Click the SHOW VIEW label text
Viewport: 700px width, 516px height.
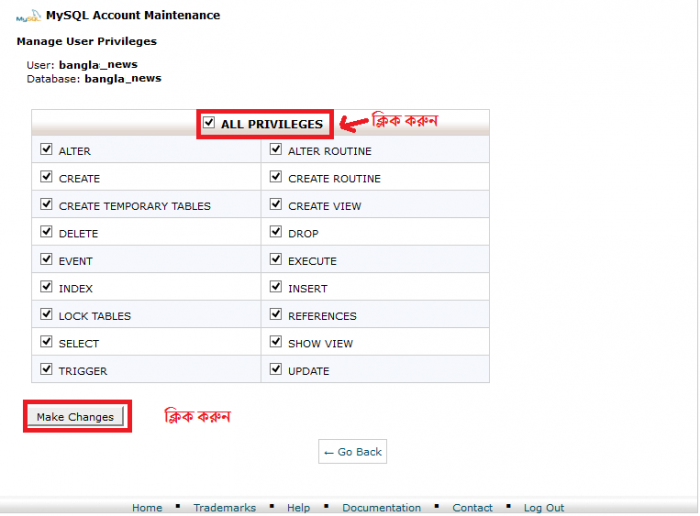click(321, 344)
